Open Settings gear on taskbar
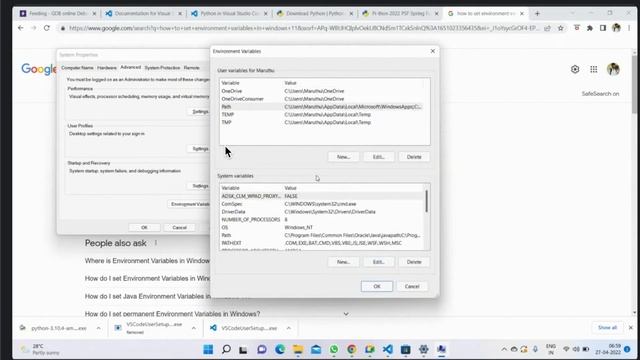 [424, 349]
